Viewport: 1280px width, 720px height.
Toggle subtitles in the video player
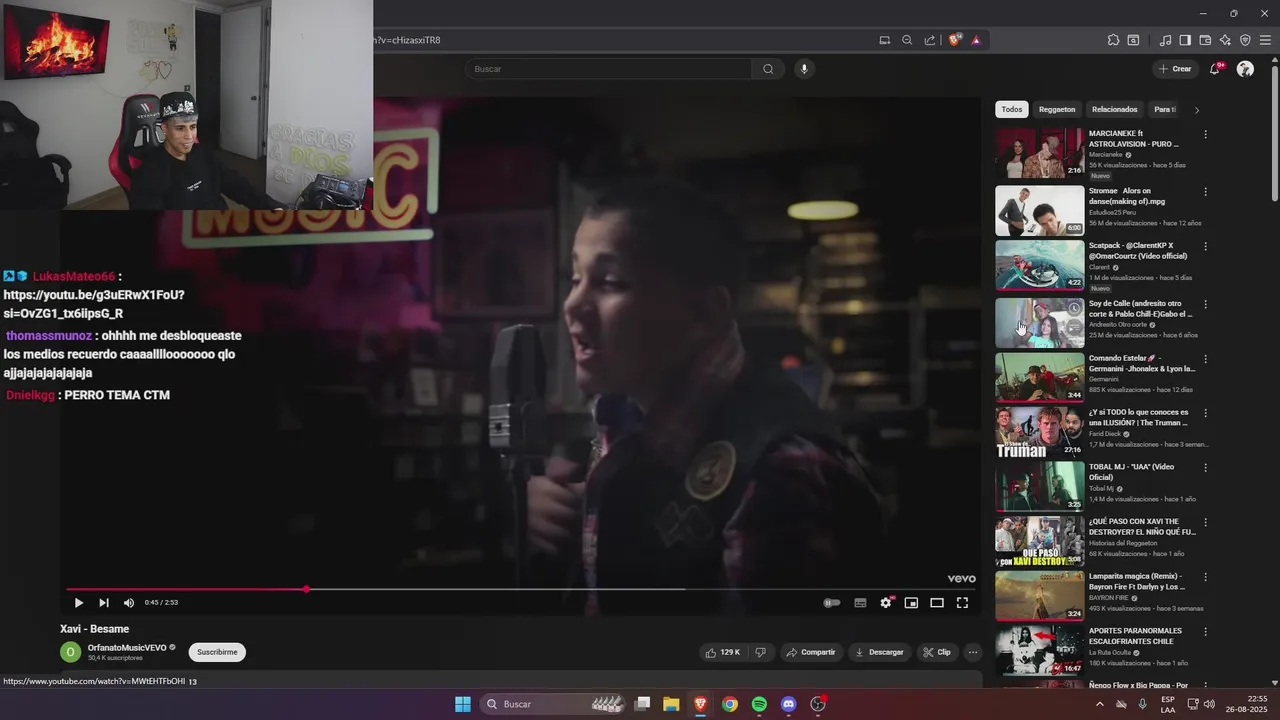(860, 603)
